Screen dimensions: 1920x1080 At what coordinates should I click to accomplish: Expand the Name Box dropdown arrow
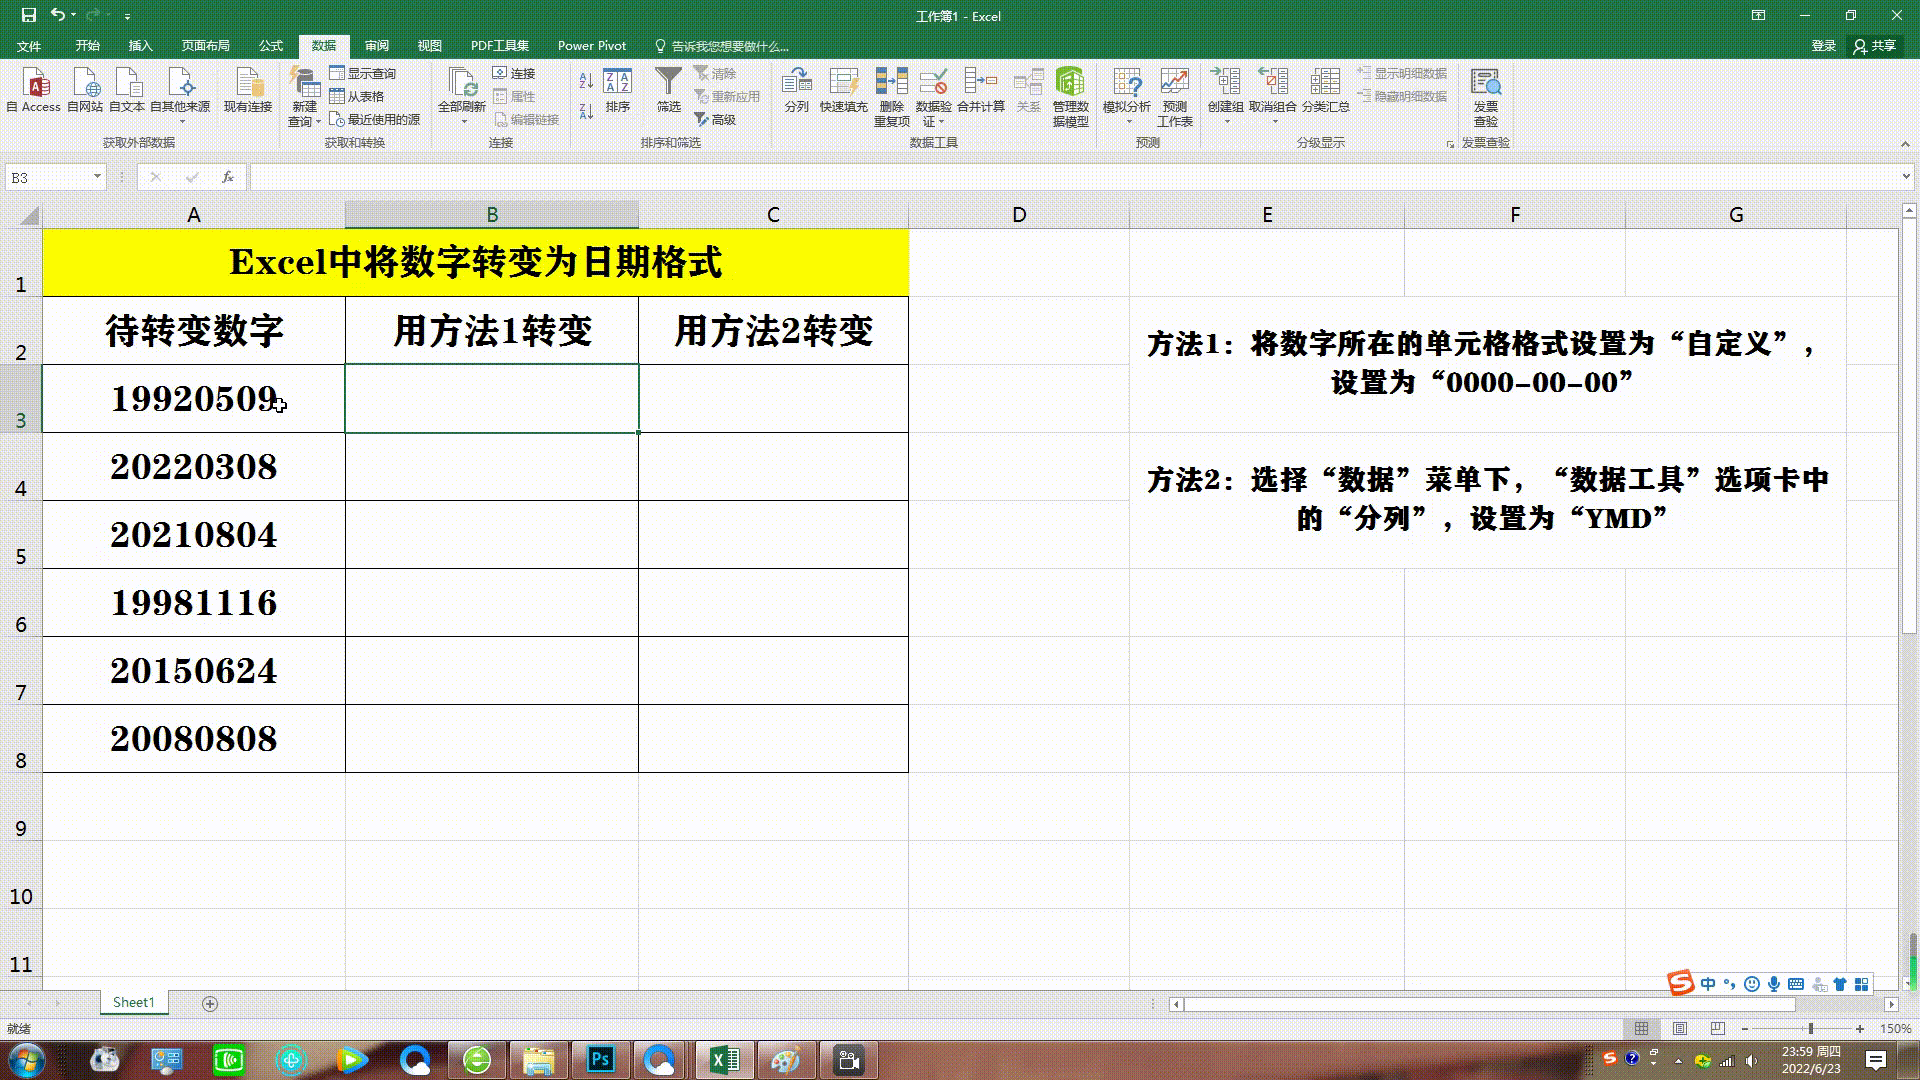point(97,177)
